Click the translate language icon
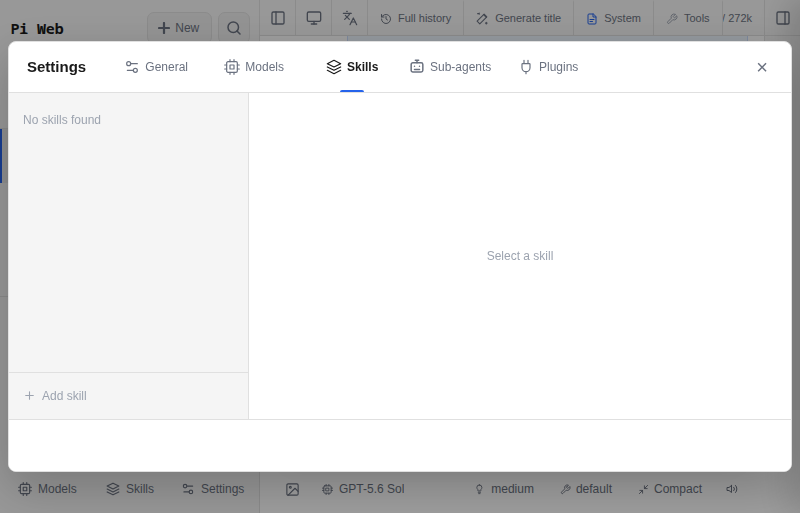Viewport: 800px width, 513px height. 349,18
